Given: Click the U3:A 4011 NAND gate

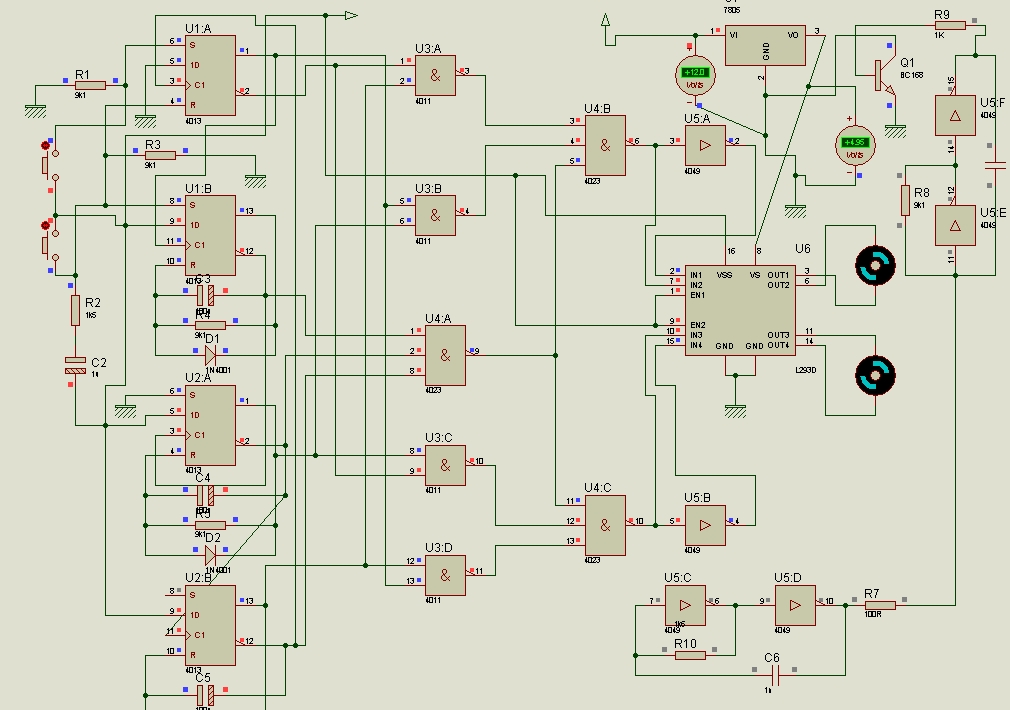Looking at the screenshot, I should tap(435, 75).
